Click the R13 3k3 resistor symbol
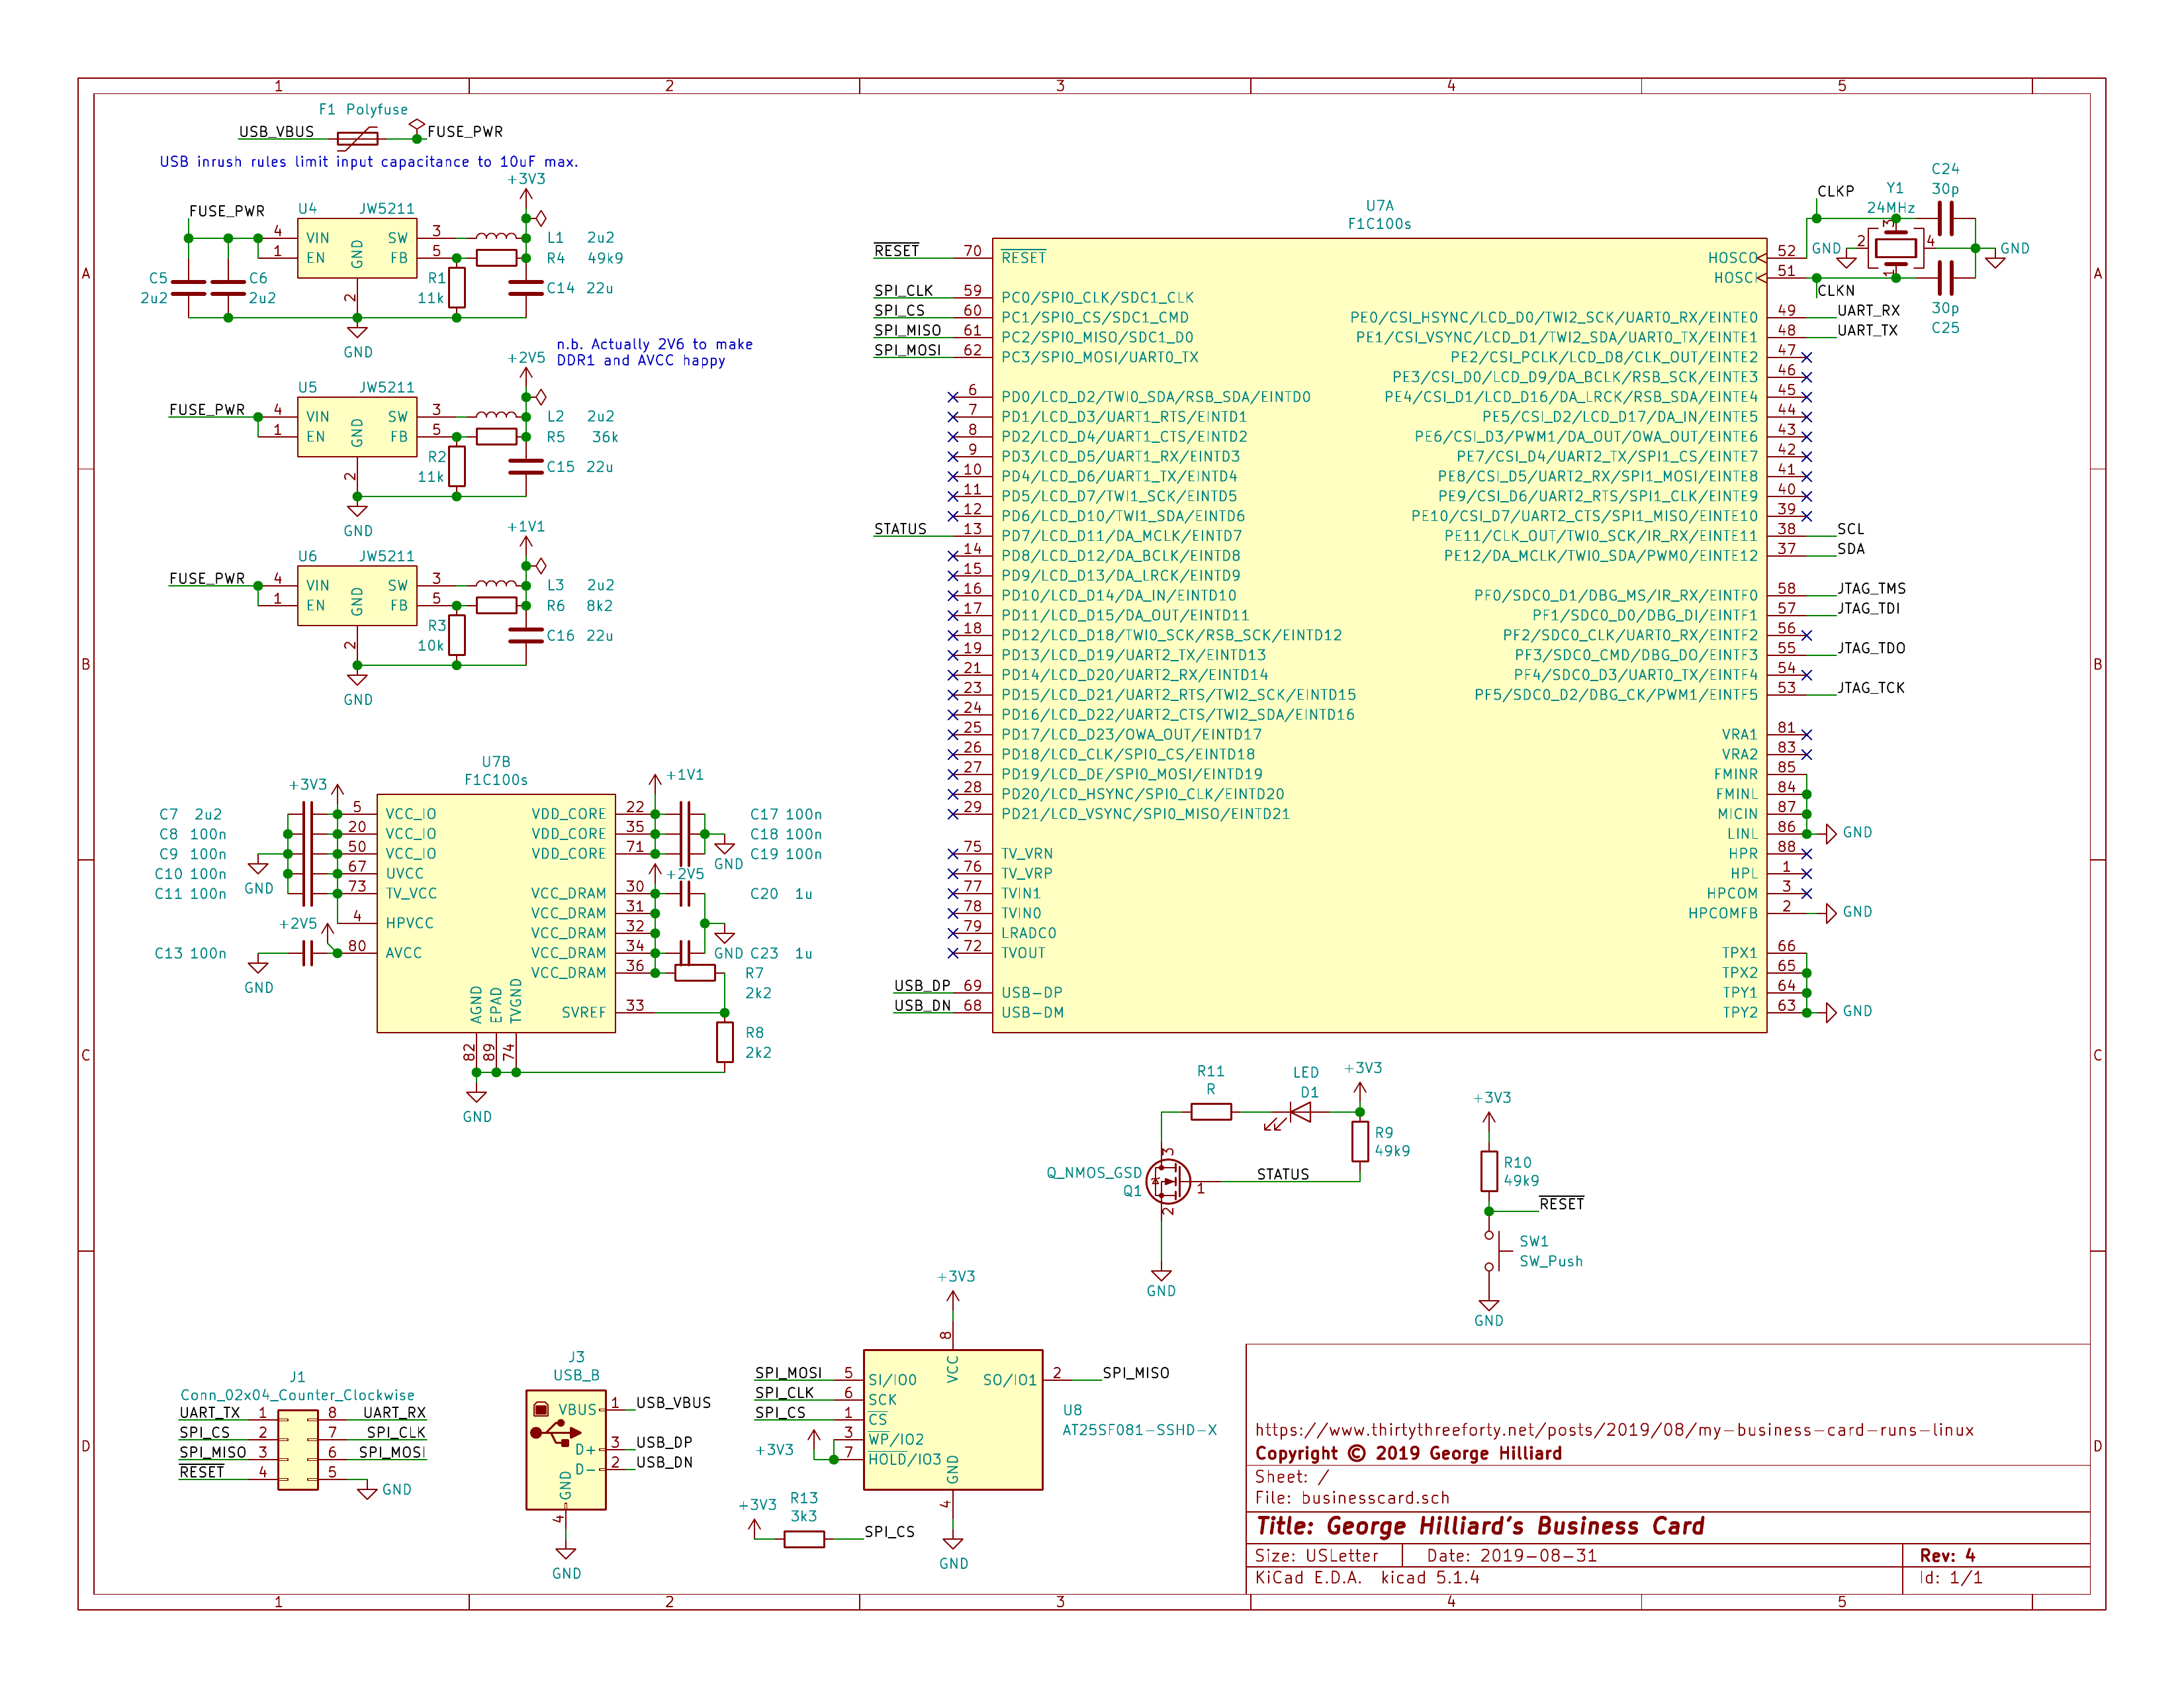Image resolution: width=2184 pixels, height=1688 pixels. tap(804, 1539)
